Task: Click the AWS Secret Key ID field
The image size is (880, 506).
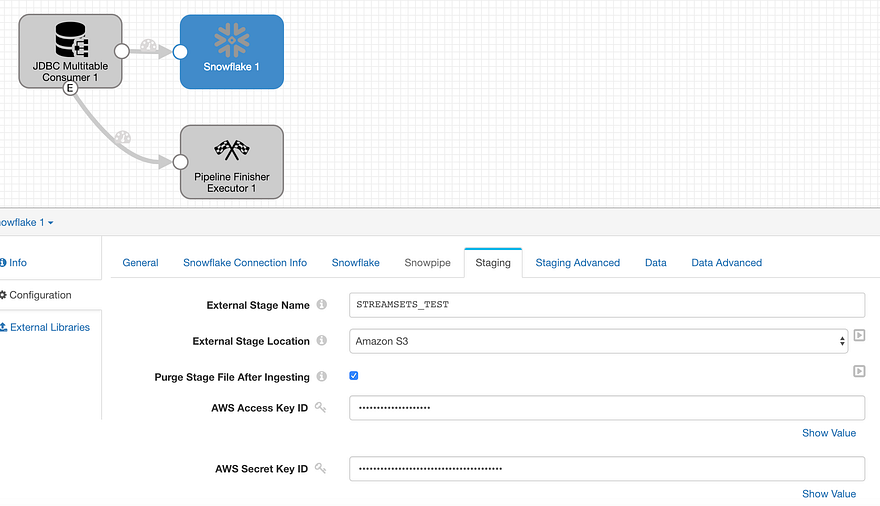Action: pyautogui.click(x=607, y=468)
